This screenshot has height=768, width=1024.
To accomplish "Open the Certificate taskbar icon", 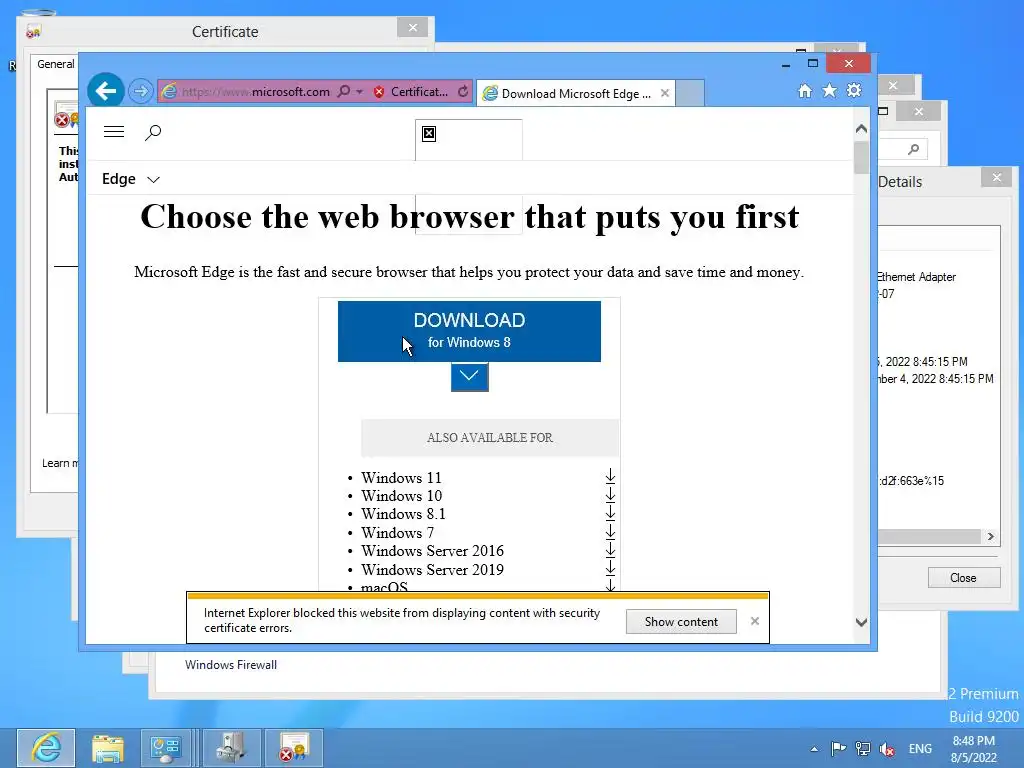I will pos(293,748).
